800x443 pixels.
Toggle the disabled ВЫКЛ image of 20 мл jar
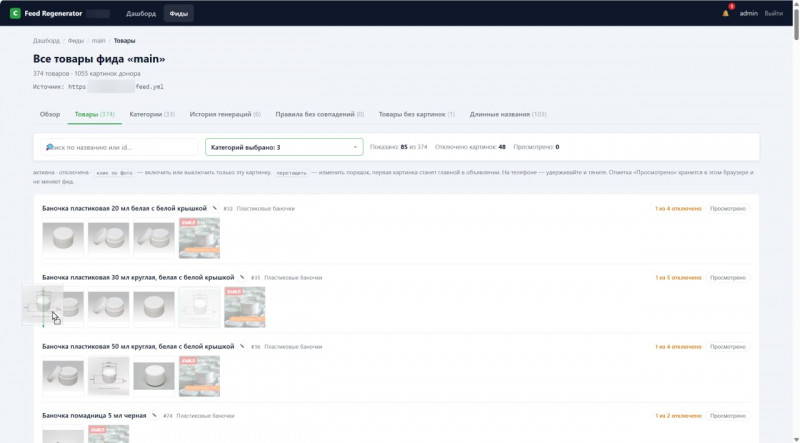(199, 238)
